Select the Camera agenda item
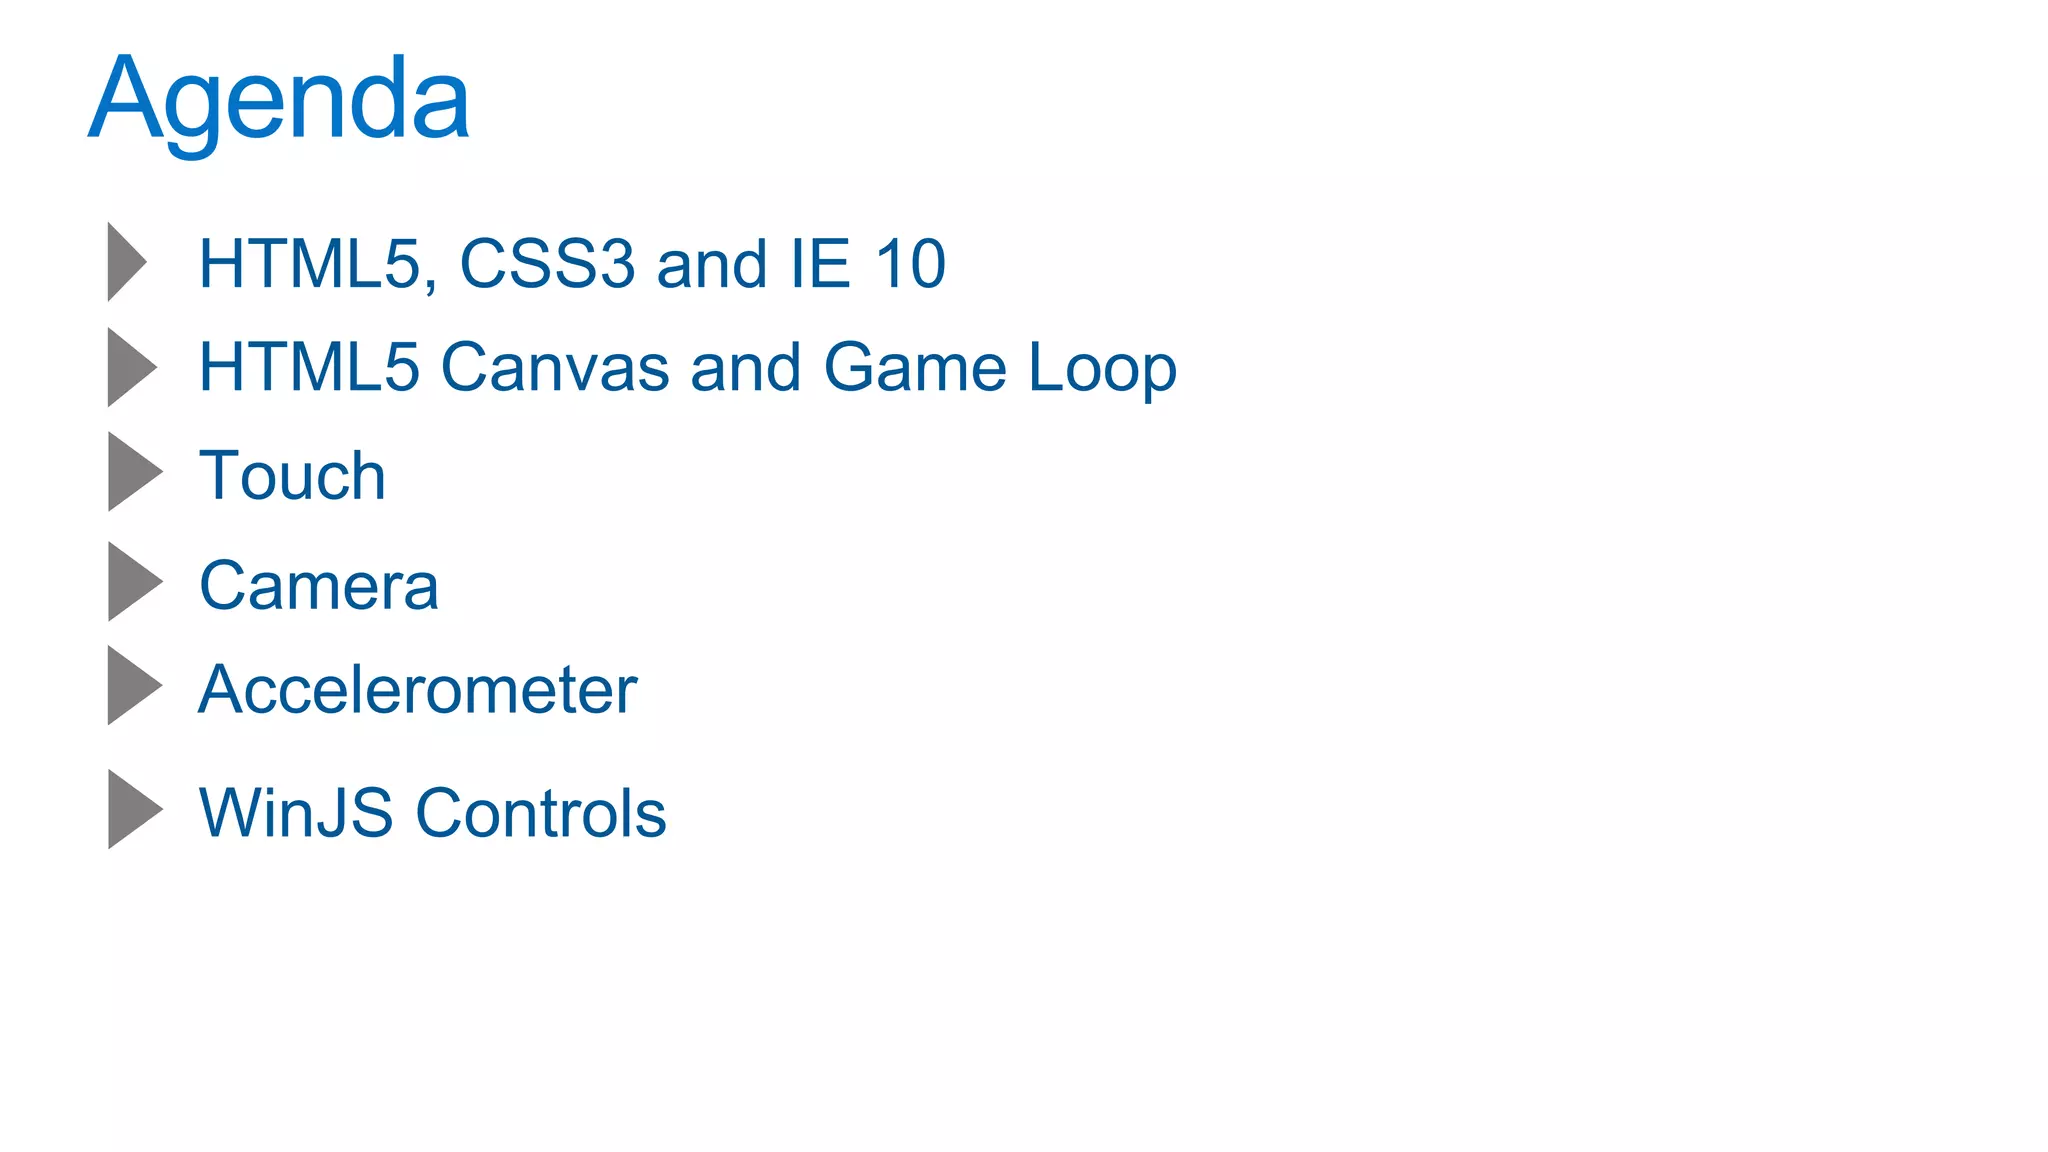This screenshot has width=2048, height=1152. tap(318, 585)
